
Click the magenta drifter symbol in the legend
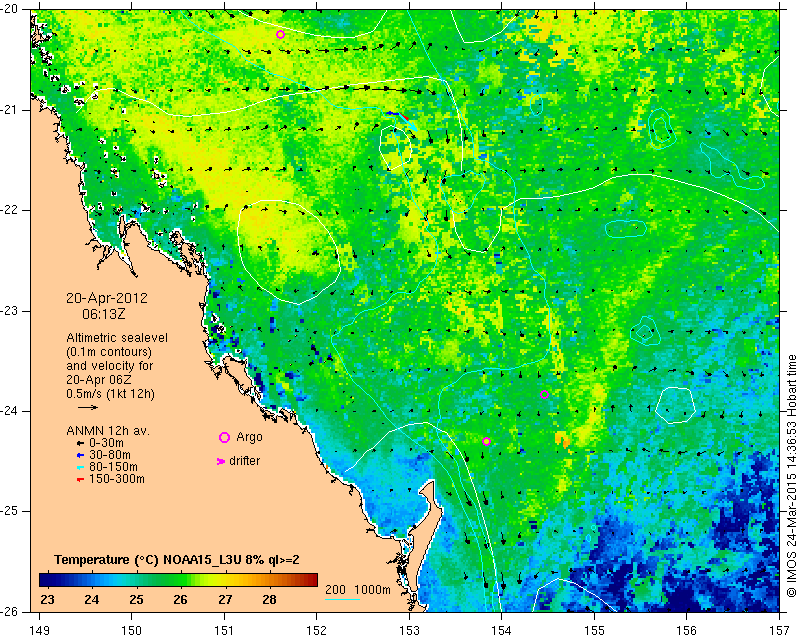[221, 461]
